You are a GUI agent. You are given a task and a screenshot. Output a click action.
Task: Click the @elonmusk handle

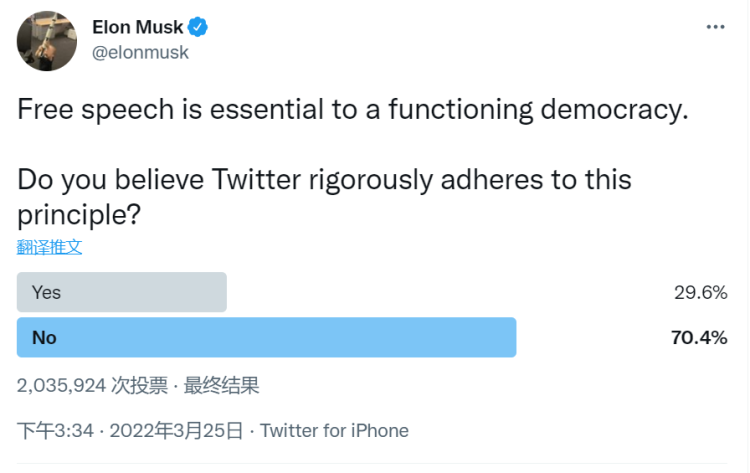[x=140, y=52]
